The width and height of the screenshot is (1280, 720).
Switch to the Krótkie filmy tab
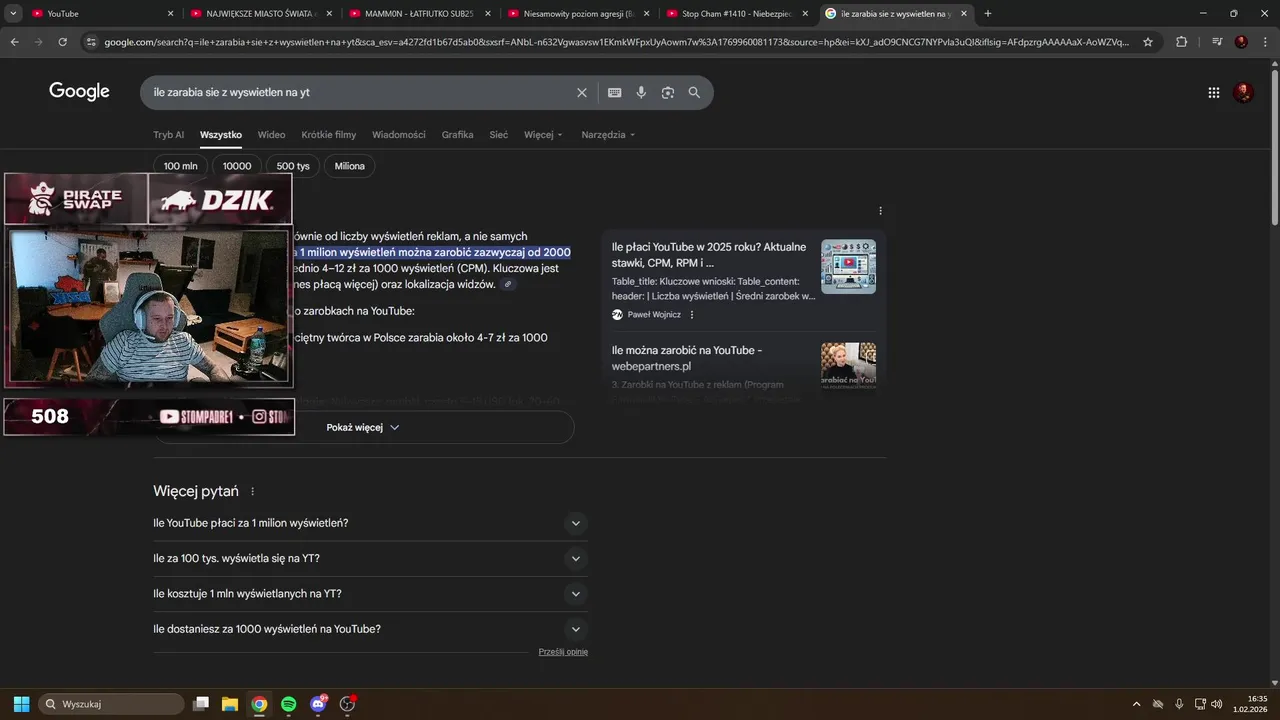[x=329, y=135]
